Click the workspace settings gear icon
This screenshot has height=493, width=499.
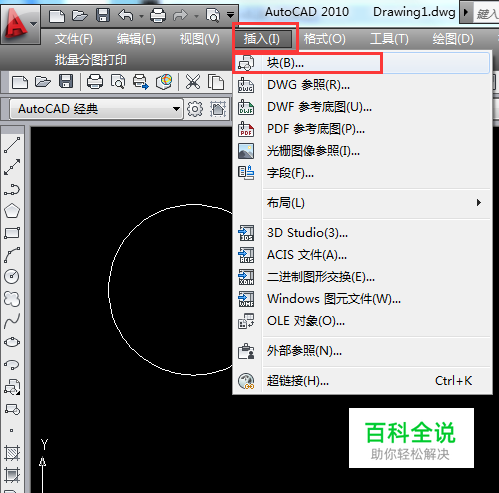pos(195,109)
